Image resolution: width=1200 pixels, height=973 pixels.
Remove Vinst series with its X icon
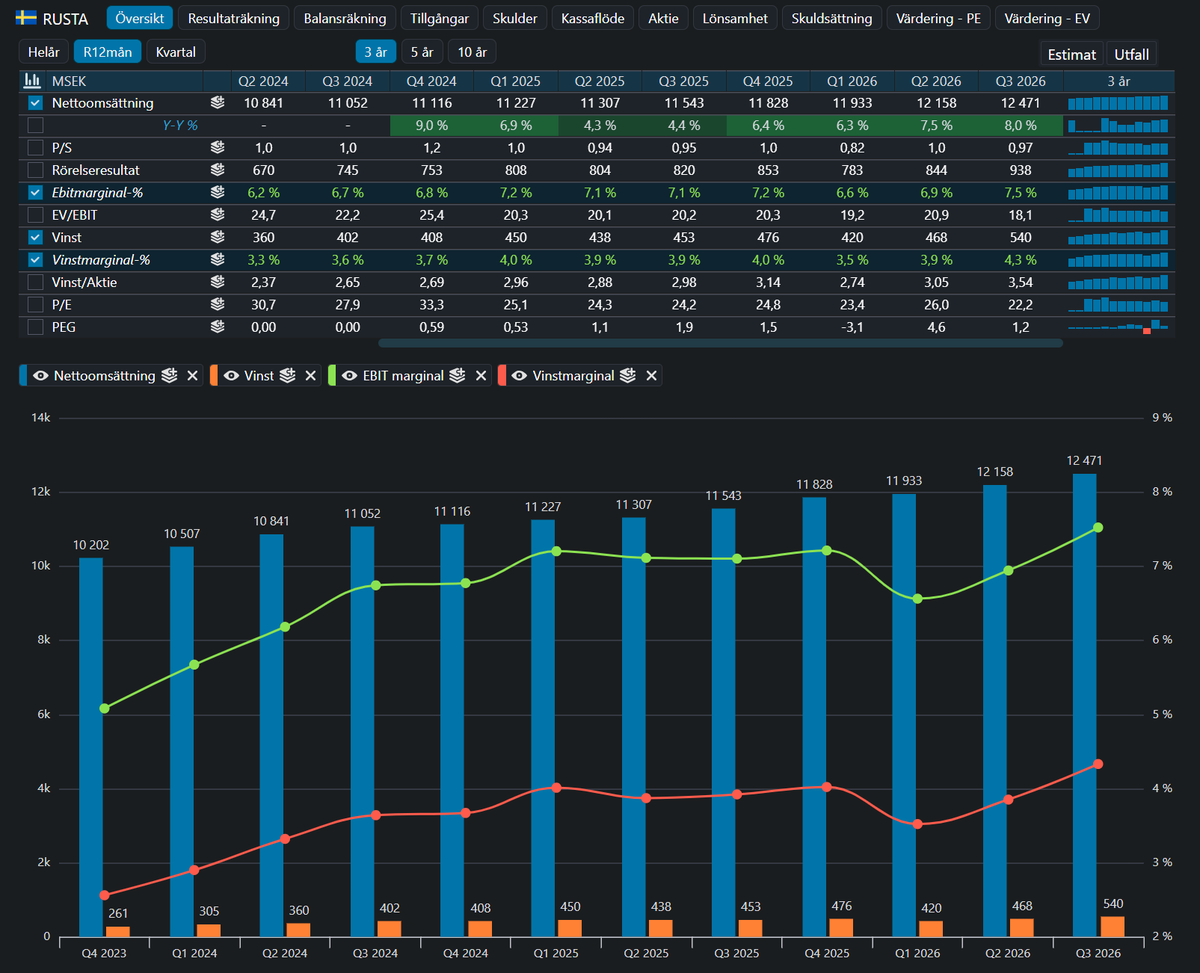point(311,376)
